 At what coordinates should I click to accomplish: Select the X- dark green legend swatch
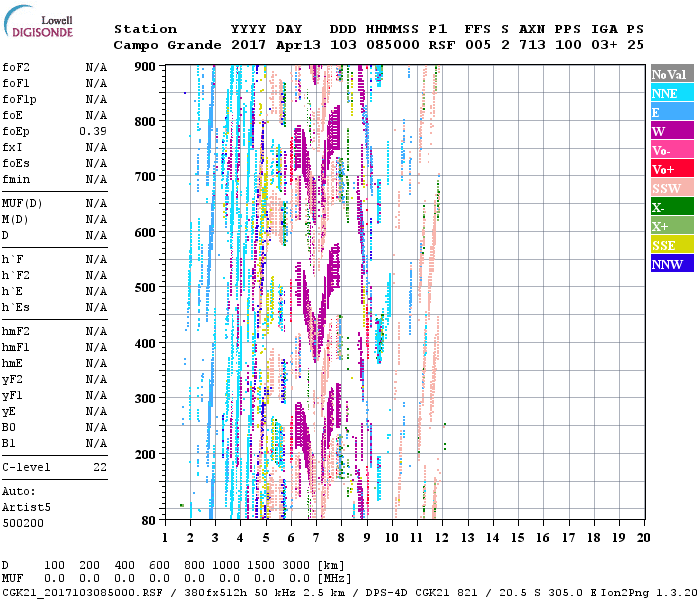tap(672, 207)
